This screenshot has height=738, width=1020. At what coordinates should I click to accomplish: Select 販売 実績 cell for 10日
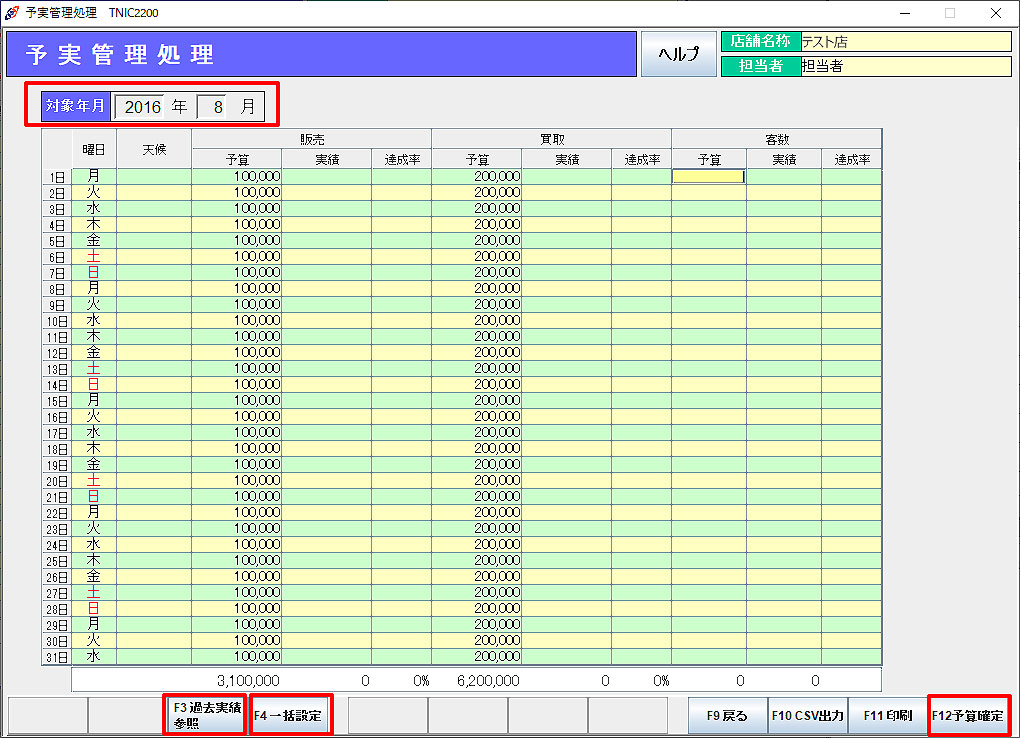click(326, 321)
